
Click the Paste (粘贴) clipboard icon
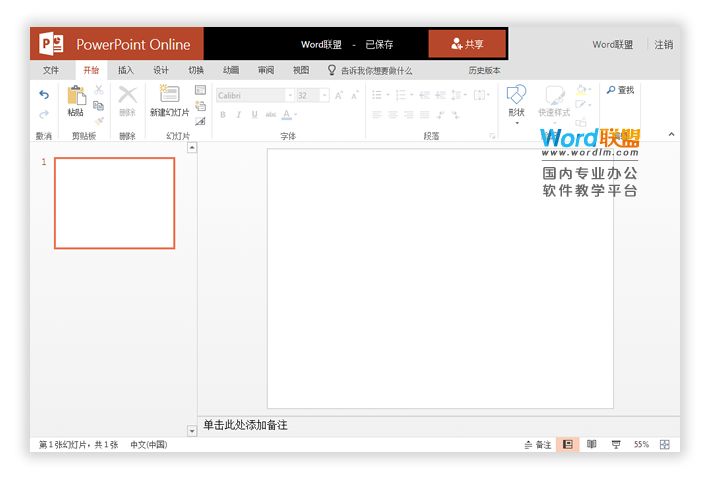click(76, 96)
